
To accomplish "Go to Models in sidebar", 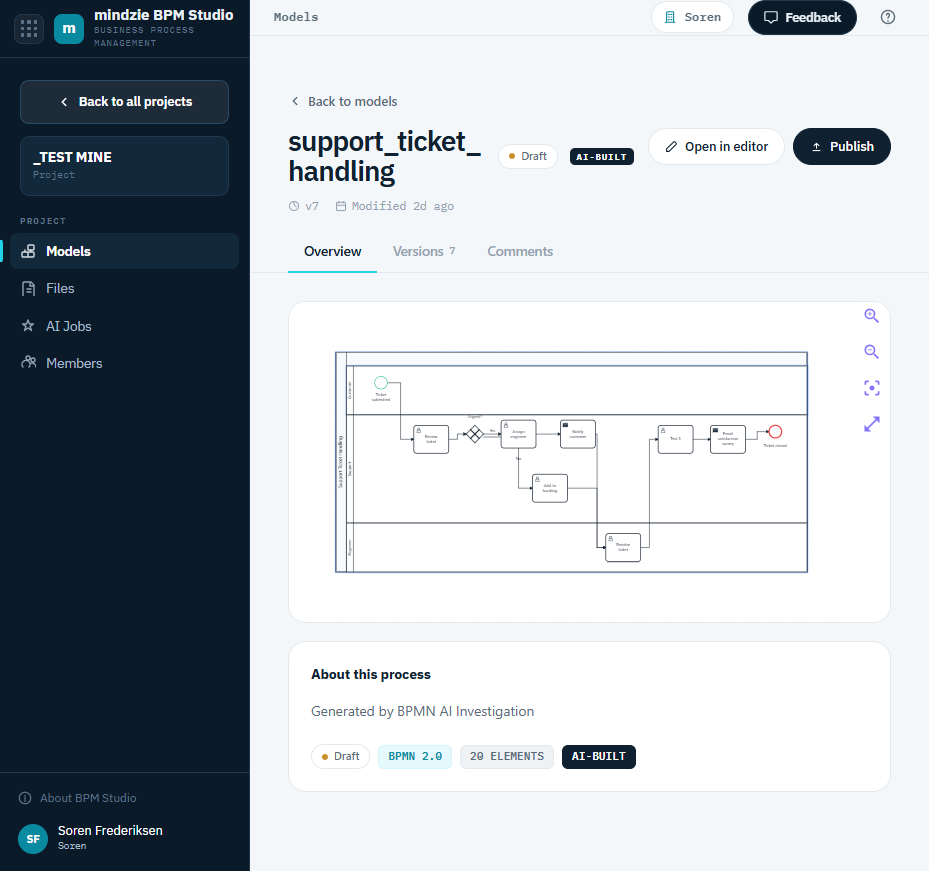I will (x=124, y=251).
